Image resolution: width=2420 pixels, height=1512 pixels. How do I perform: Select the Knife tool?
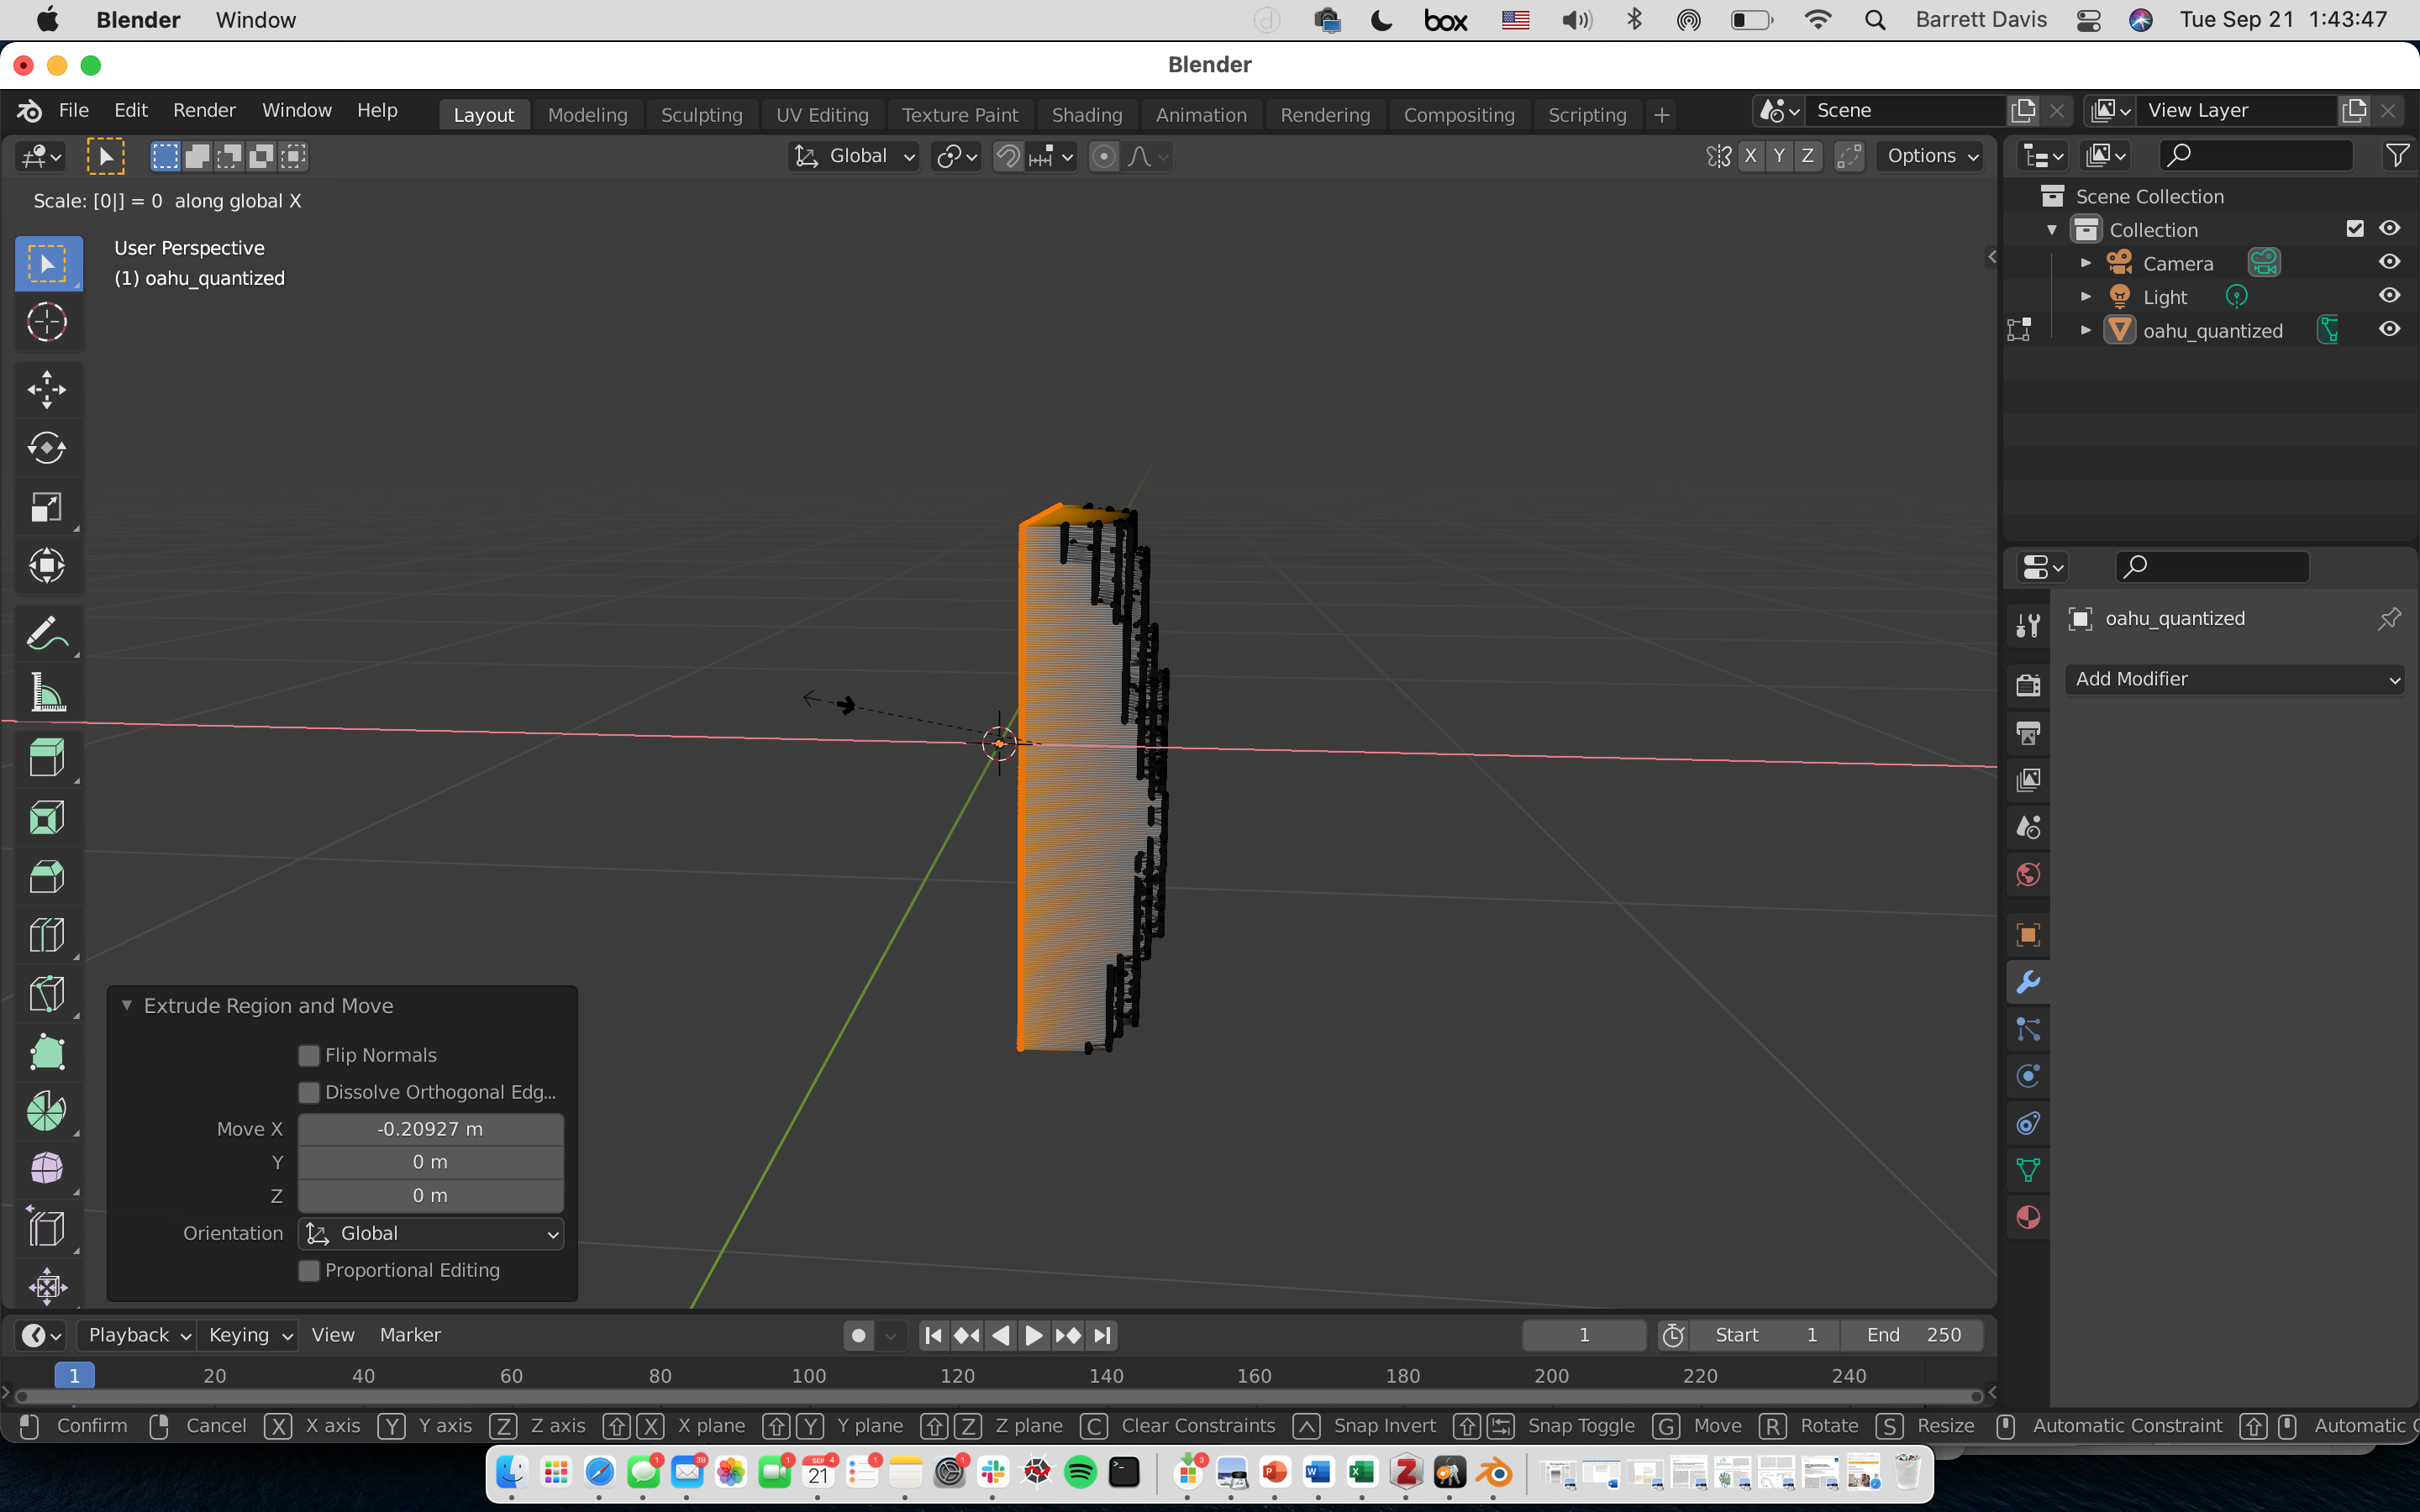47,994
